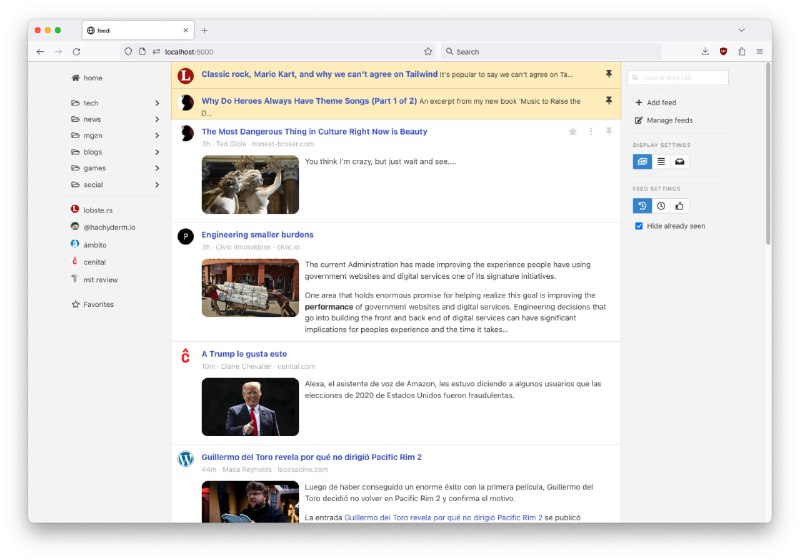Open the Engineering smaller burdens article link

point(257,235)
